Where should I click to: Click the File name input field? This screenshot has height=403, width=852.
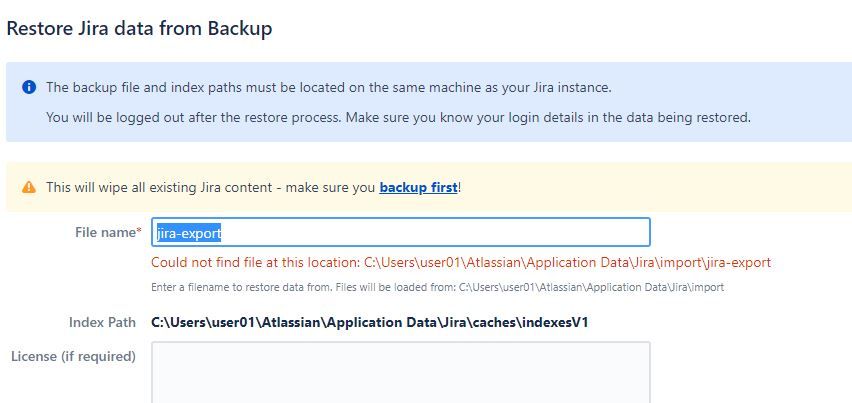pos(400,232)
